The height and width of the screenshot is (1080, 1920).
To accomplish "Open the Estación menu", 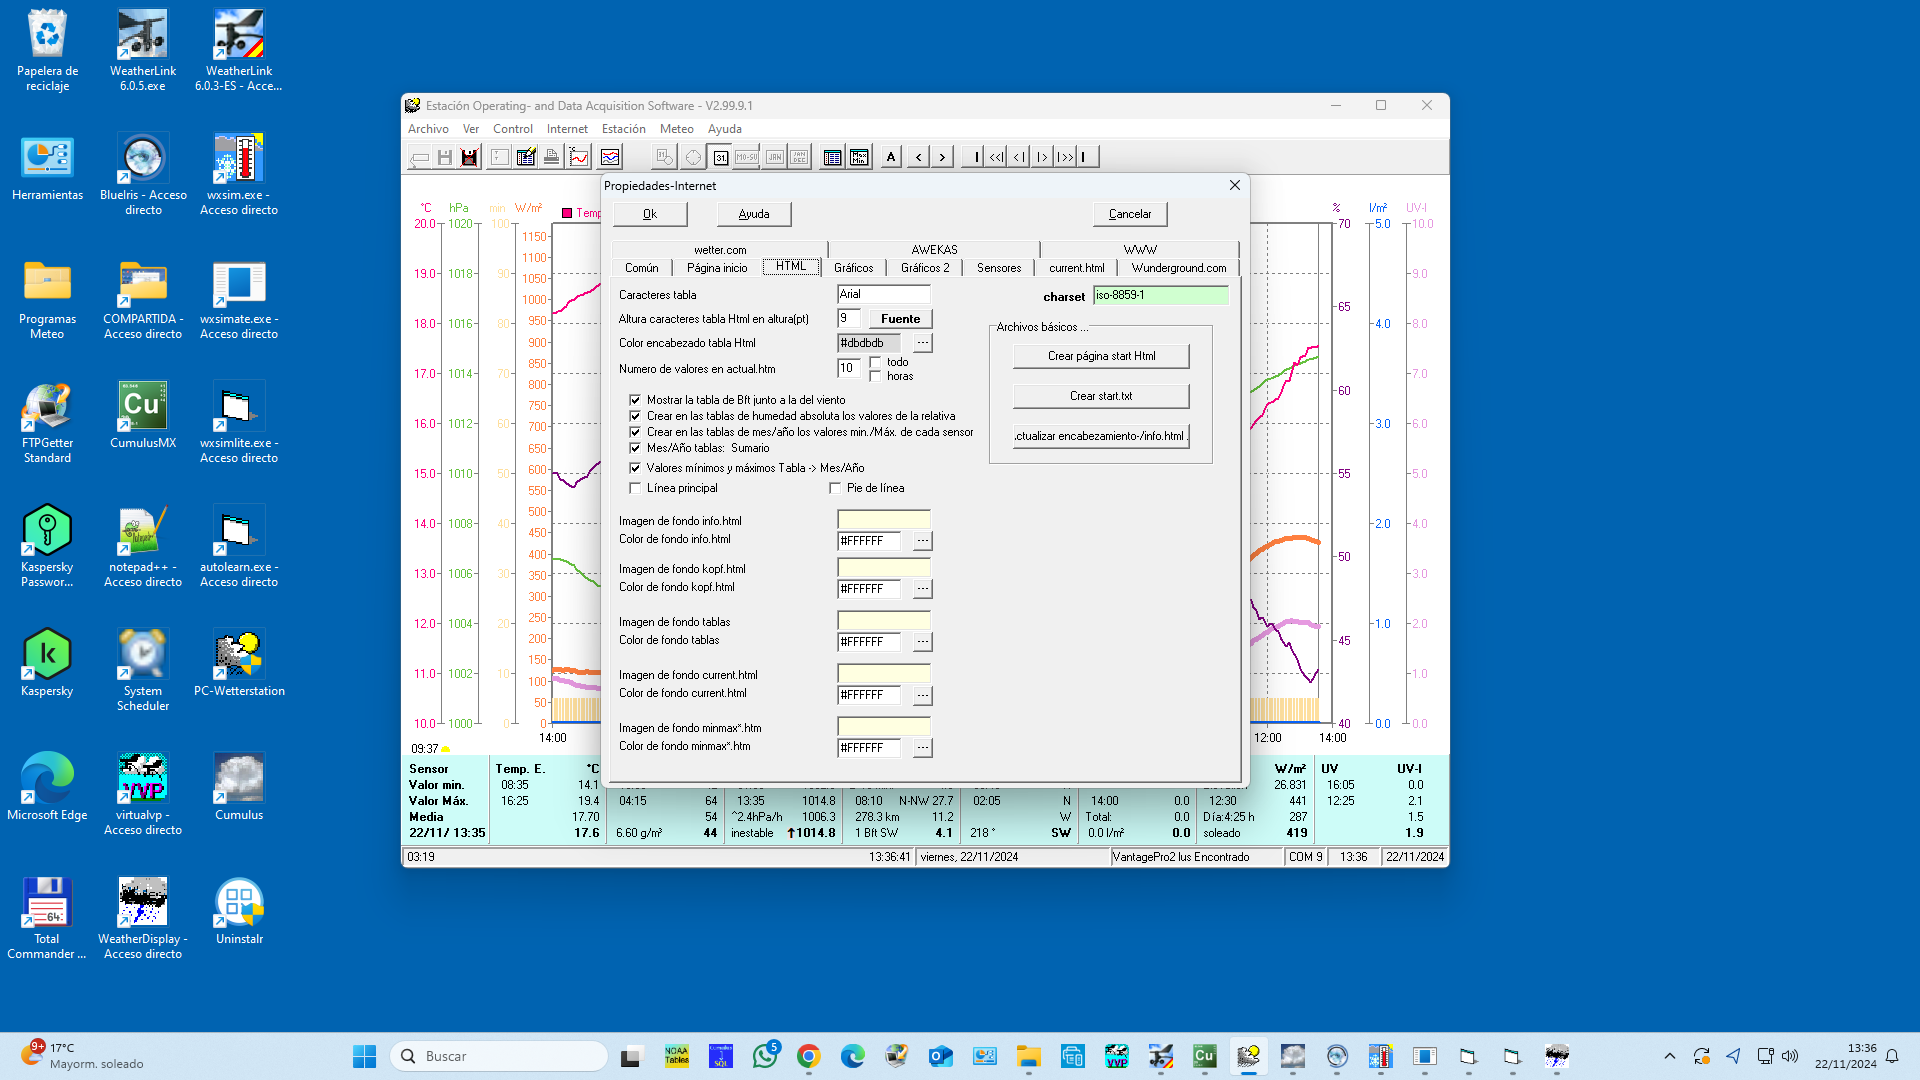I will 623,129.
